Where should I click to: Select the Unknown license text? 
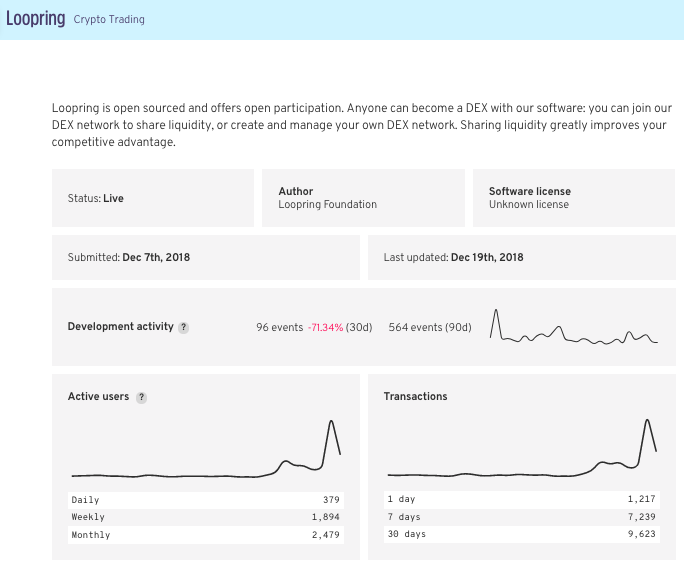[529, 205]
